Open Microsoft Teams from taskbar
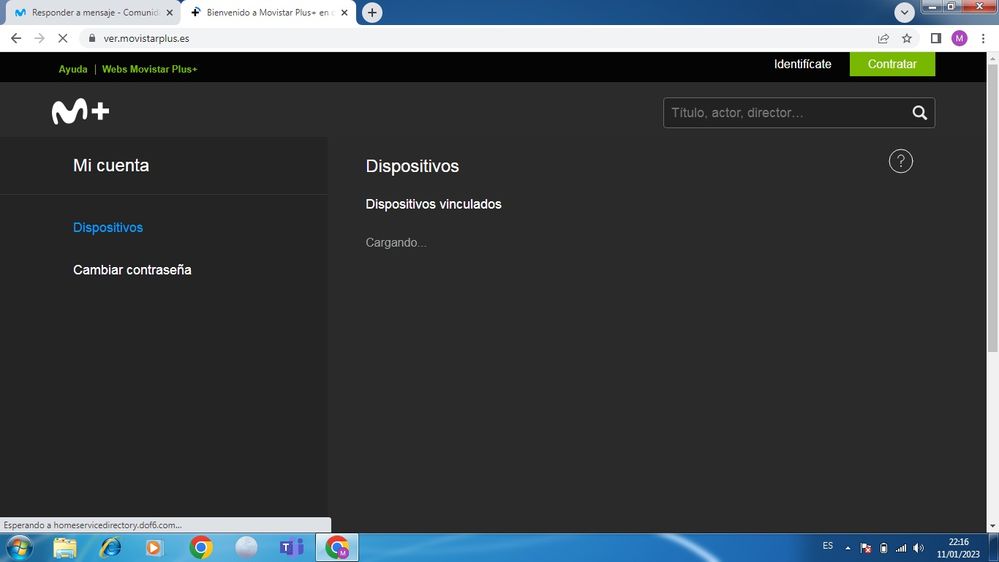Viewport: 999px width, 562px height. point(291,547)
